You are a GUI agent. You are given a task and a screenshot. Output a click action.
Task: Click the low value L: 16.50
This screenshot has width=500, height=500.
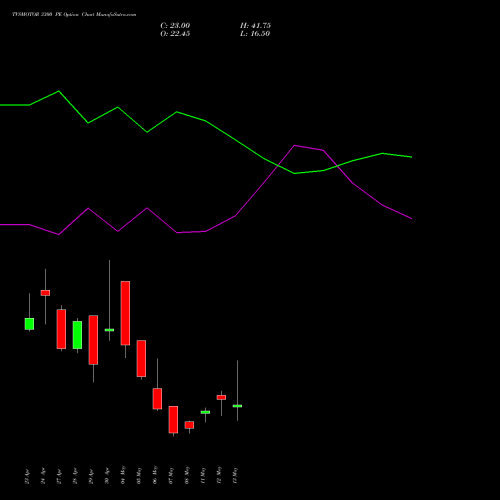(255, 34)
